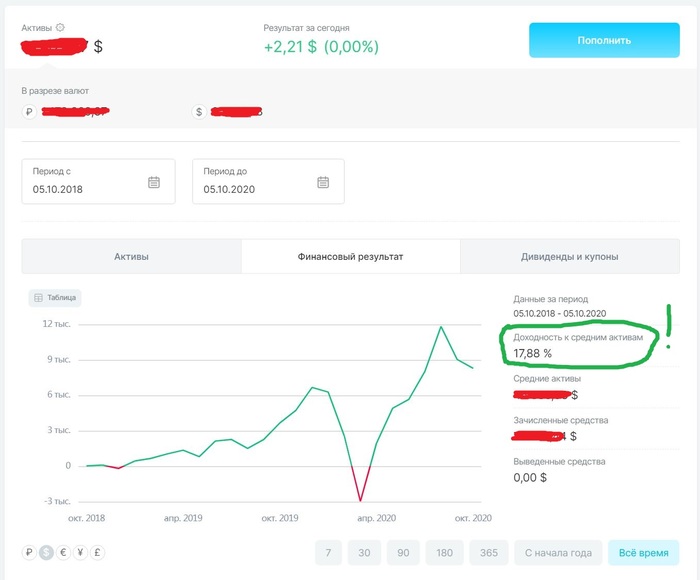Switch chart currency to pound £
Image resolution: width=700 pixels, height=580 pixels.
(x=97, y=552)
